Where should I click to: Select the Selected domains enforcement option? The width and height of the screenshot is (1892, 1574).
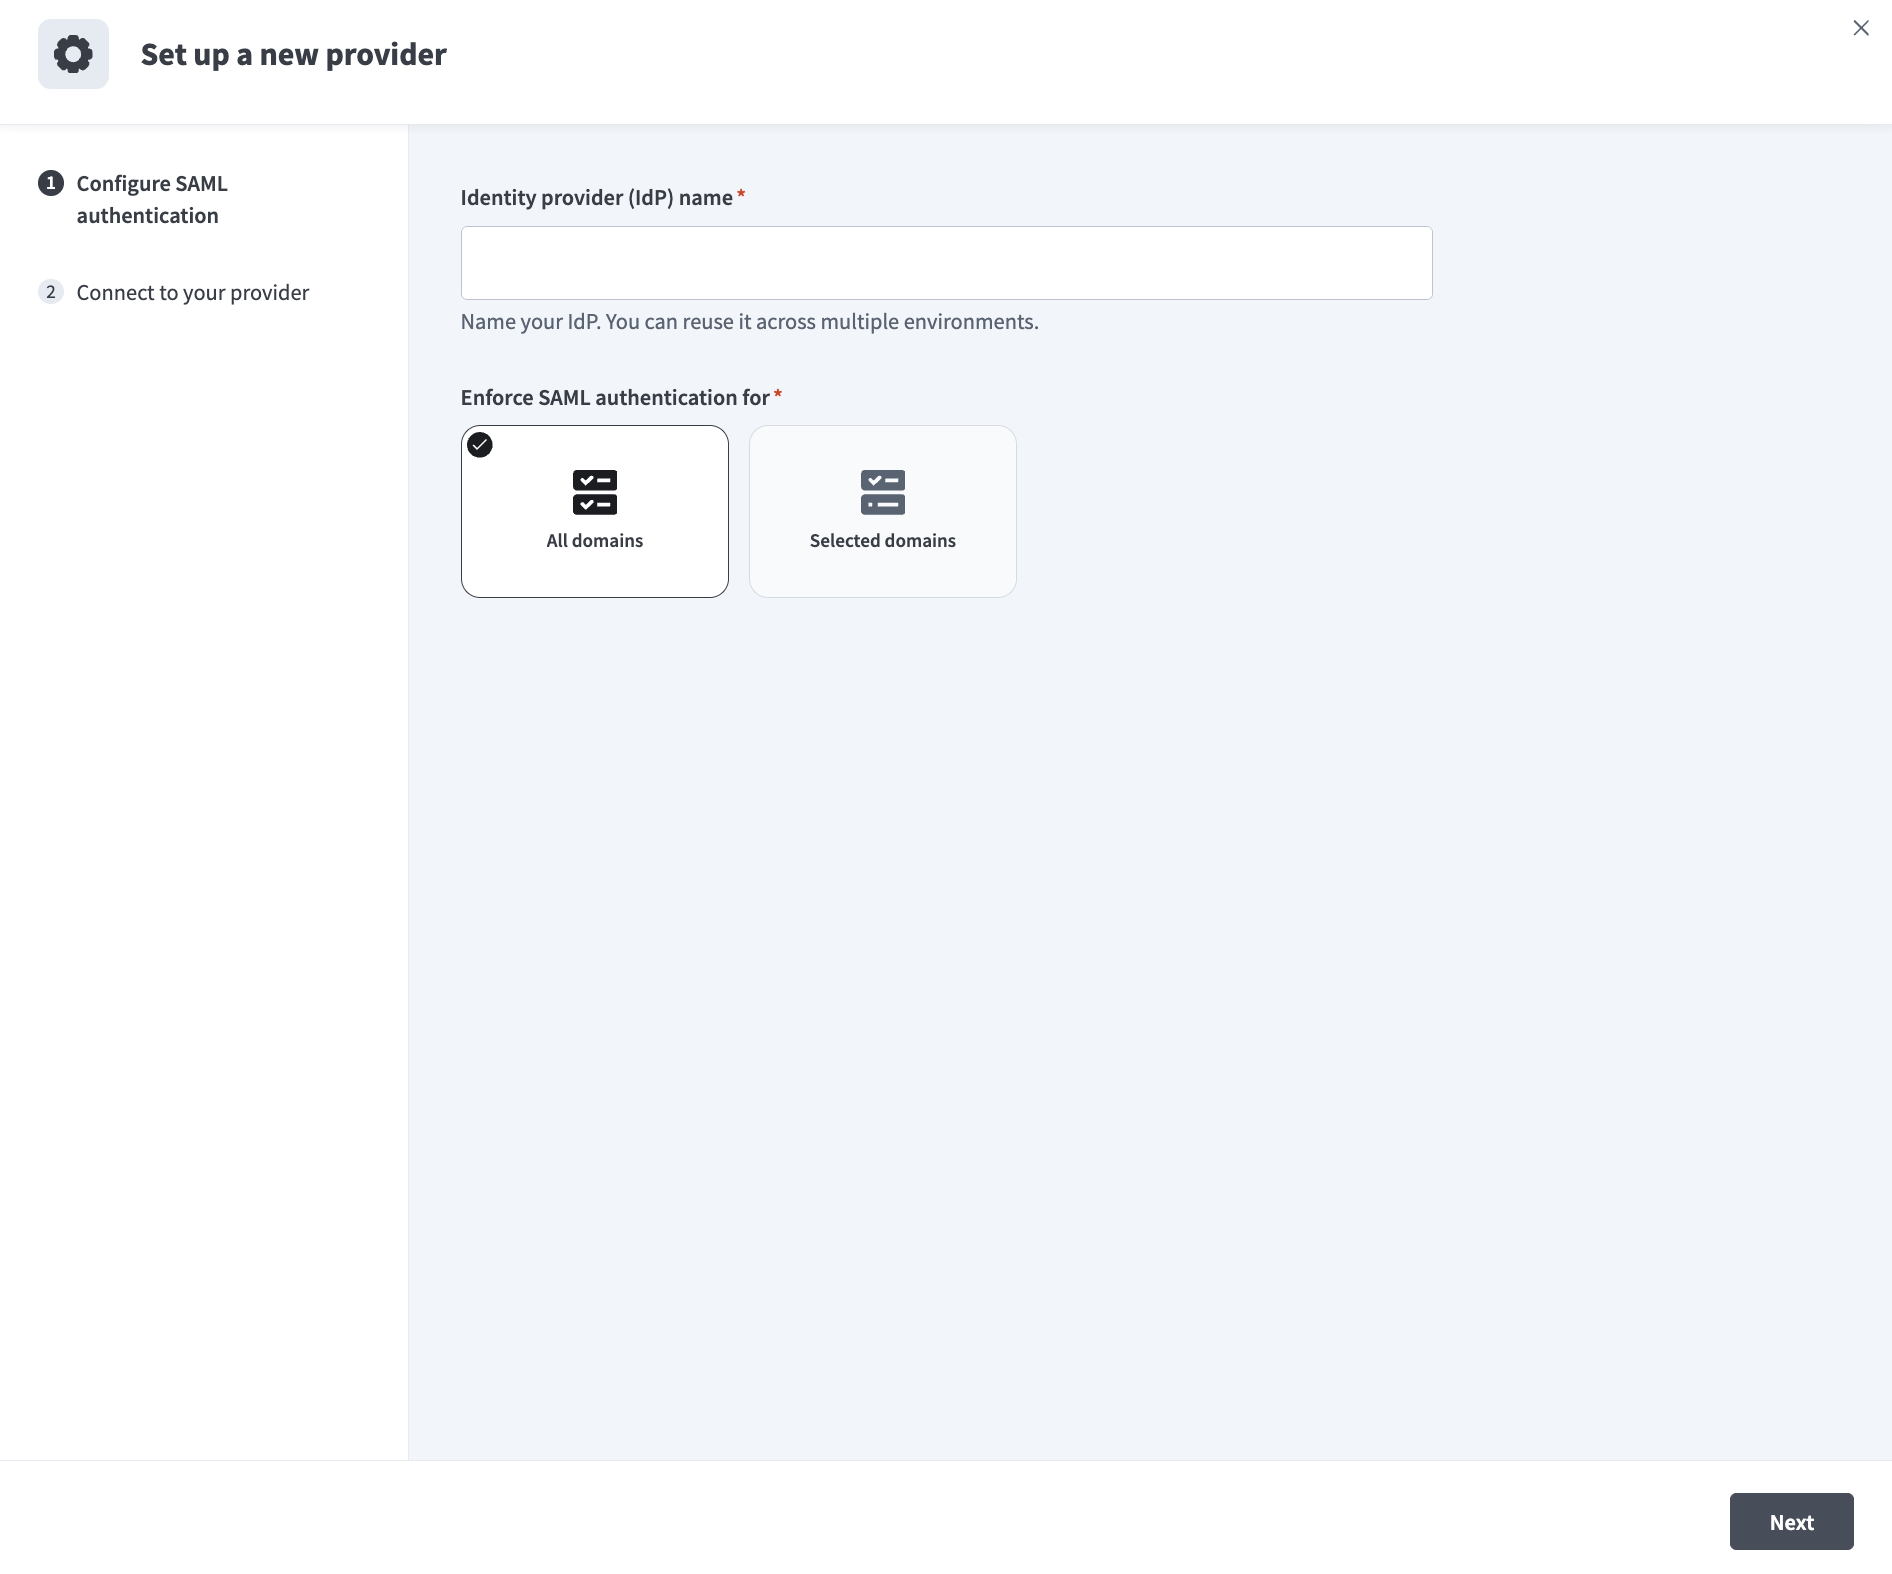(x=882, y=511)
